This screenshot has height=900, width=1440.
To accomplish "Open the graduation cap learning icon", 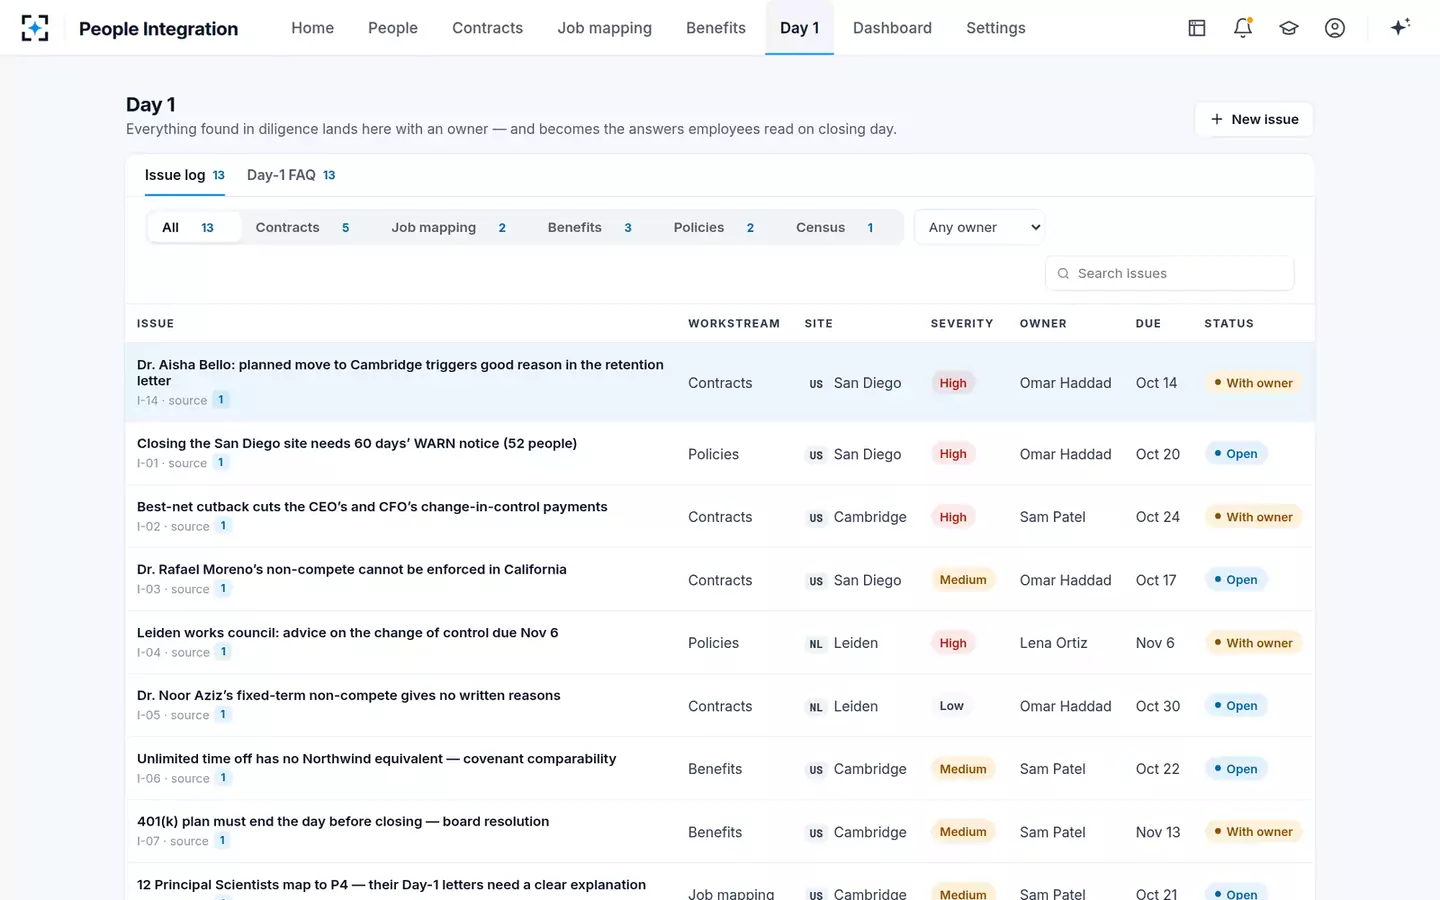I will coord(1289,28).
